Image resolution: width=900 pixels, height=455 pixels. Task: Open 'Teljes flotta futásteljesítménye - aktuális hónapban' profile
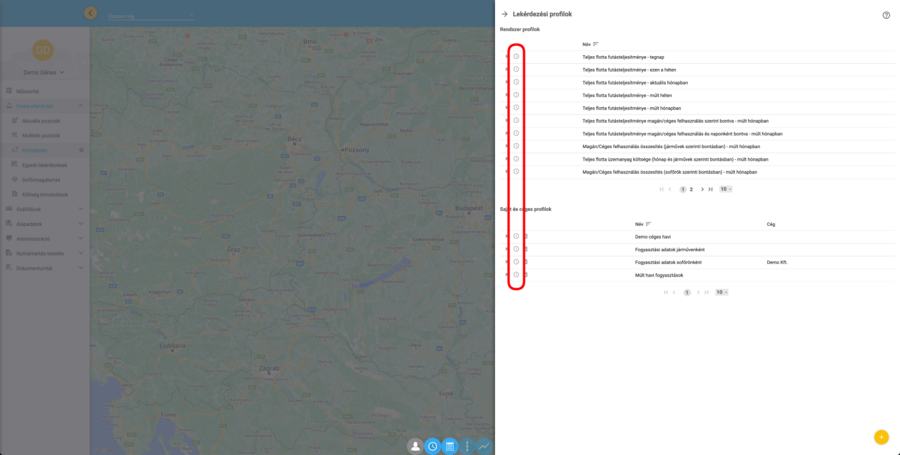(x=635, y=82)
